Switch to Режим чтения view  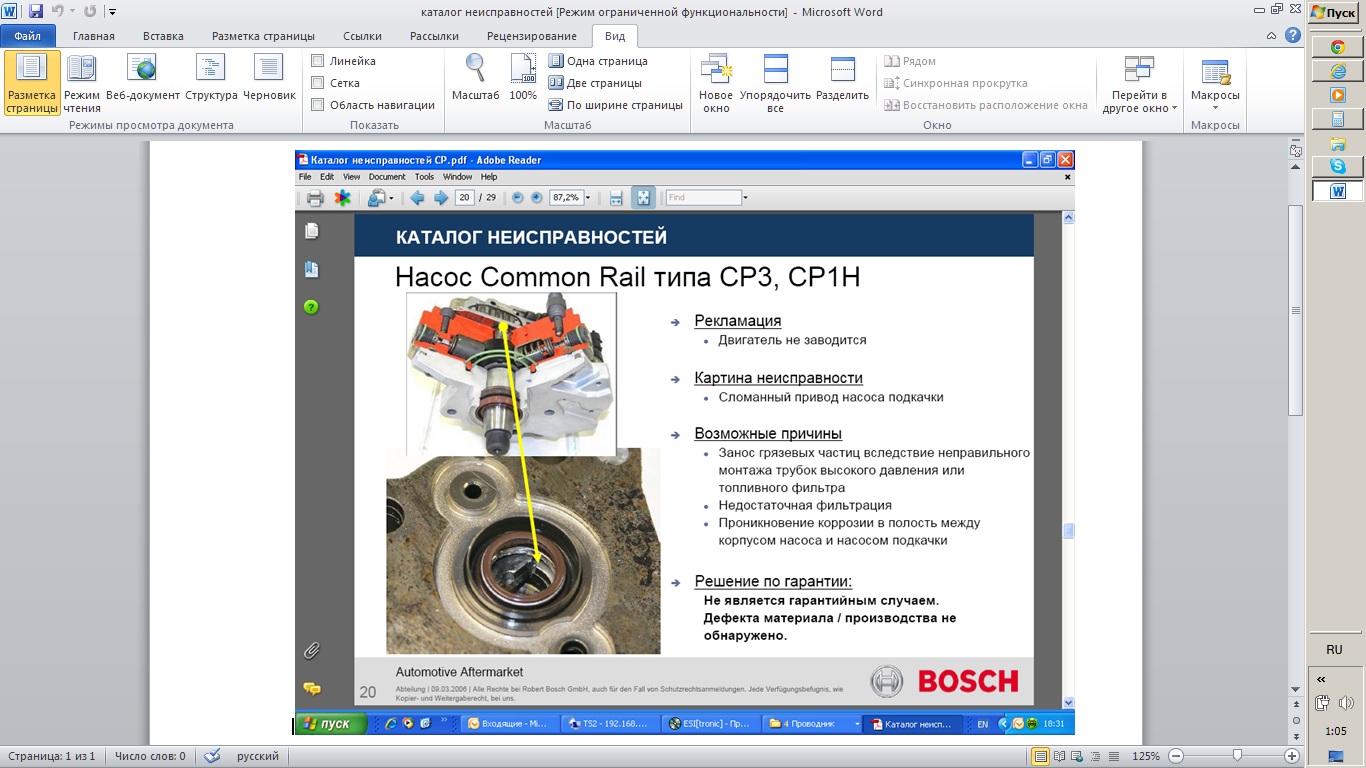coord(82,84)
